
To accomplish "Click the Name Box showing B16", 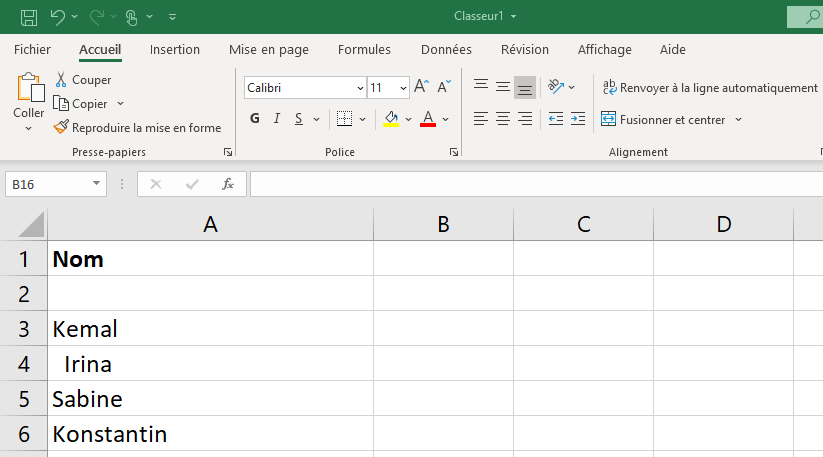I will click(x=48, y=184).
